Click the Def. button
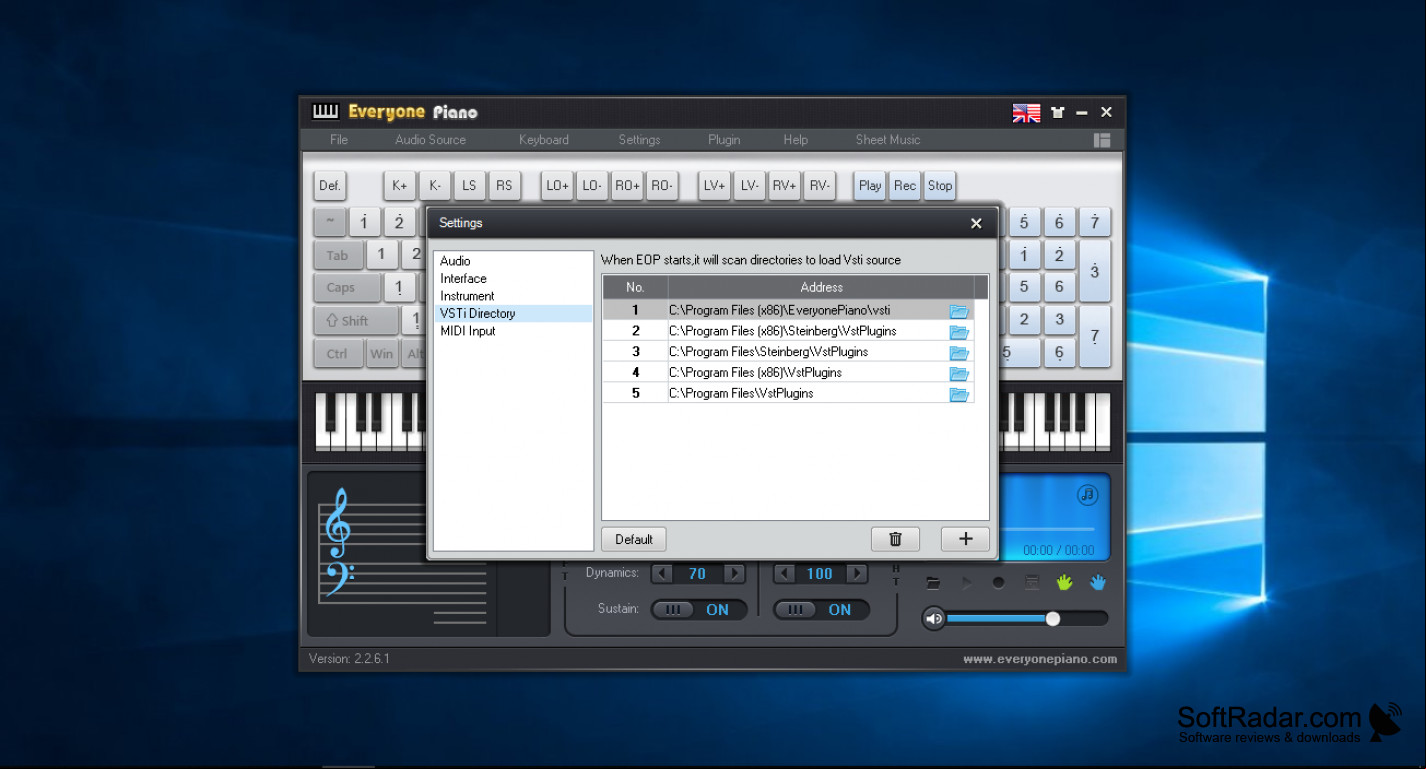Viewport: 1426px width, 769px height. click(x=330, y=185)
